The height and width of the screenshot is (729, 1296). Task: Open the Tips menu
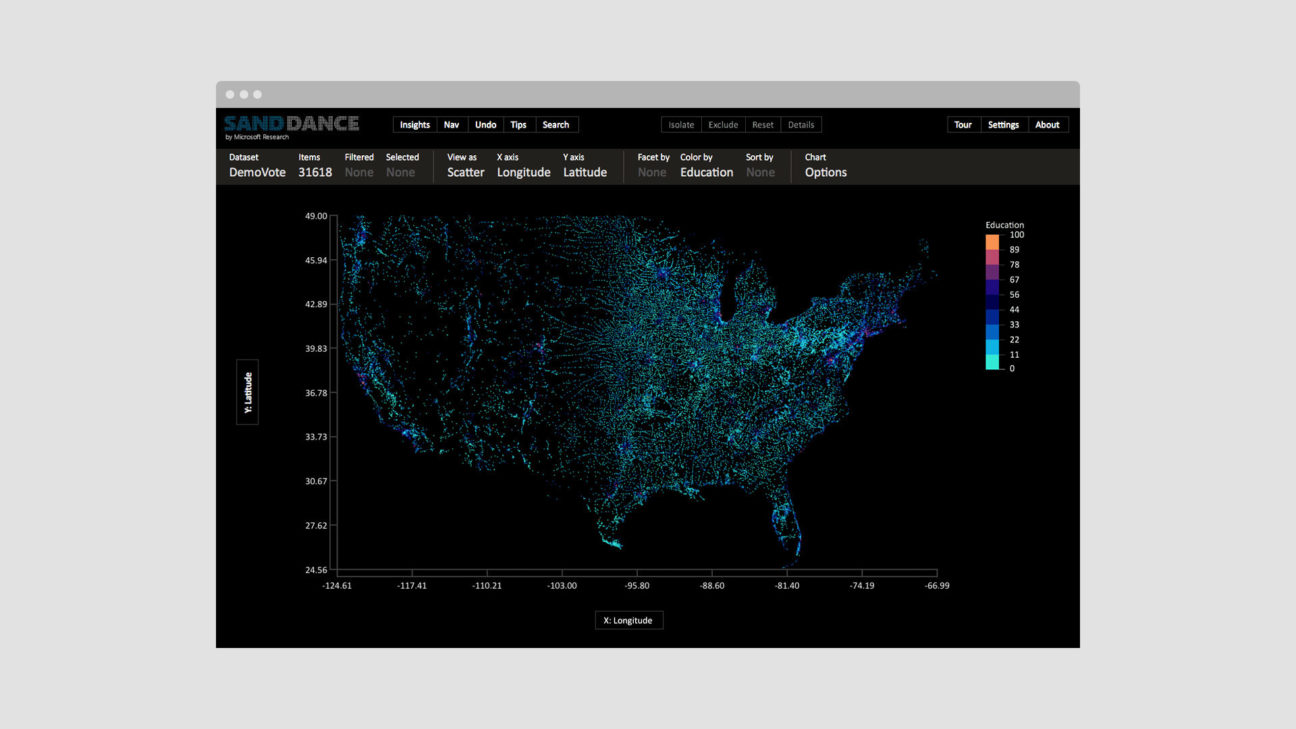[x=518, y=125]
